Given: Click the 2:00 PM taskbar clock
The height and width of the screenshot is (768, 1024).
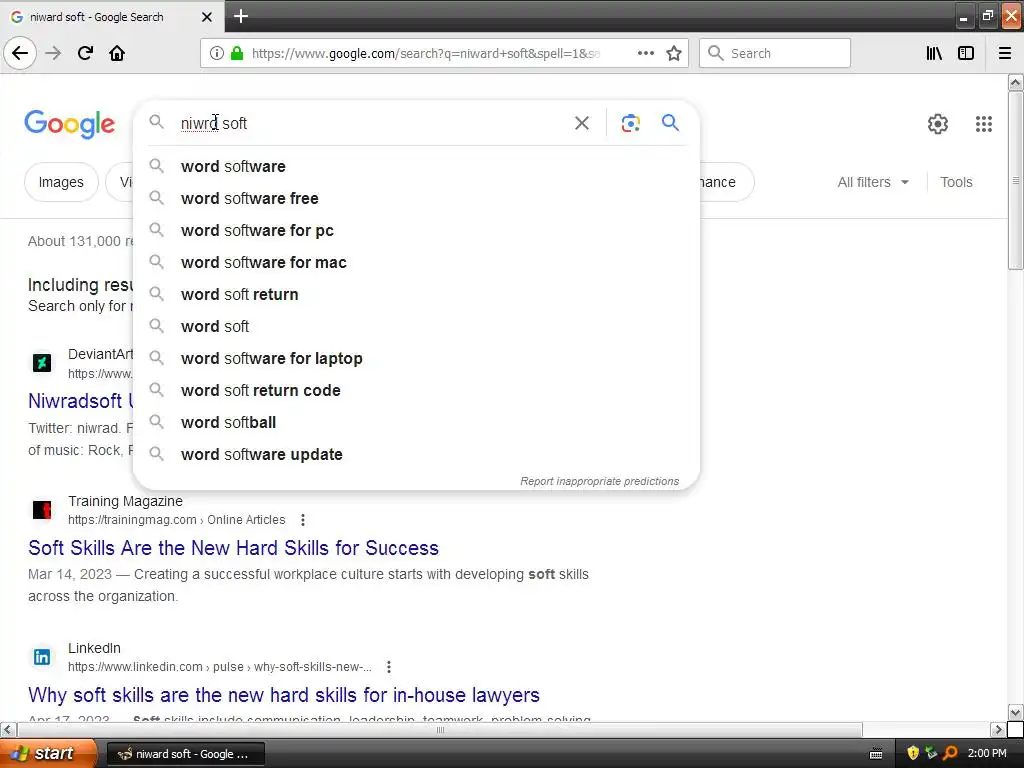Looking at the screenshot, I should click(987, 754).
